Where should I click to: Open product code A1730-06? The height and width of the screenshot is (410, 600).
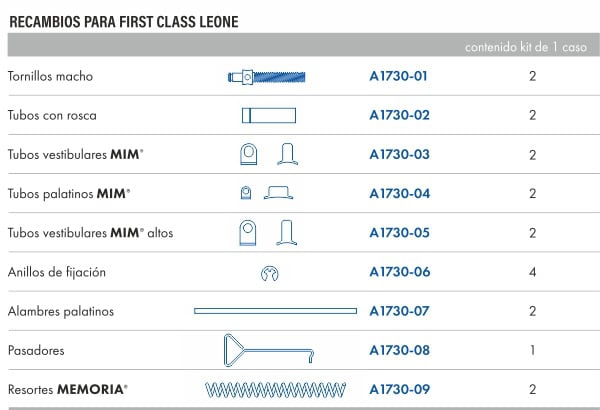click(400, 272)
